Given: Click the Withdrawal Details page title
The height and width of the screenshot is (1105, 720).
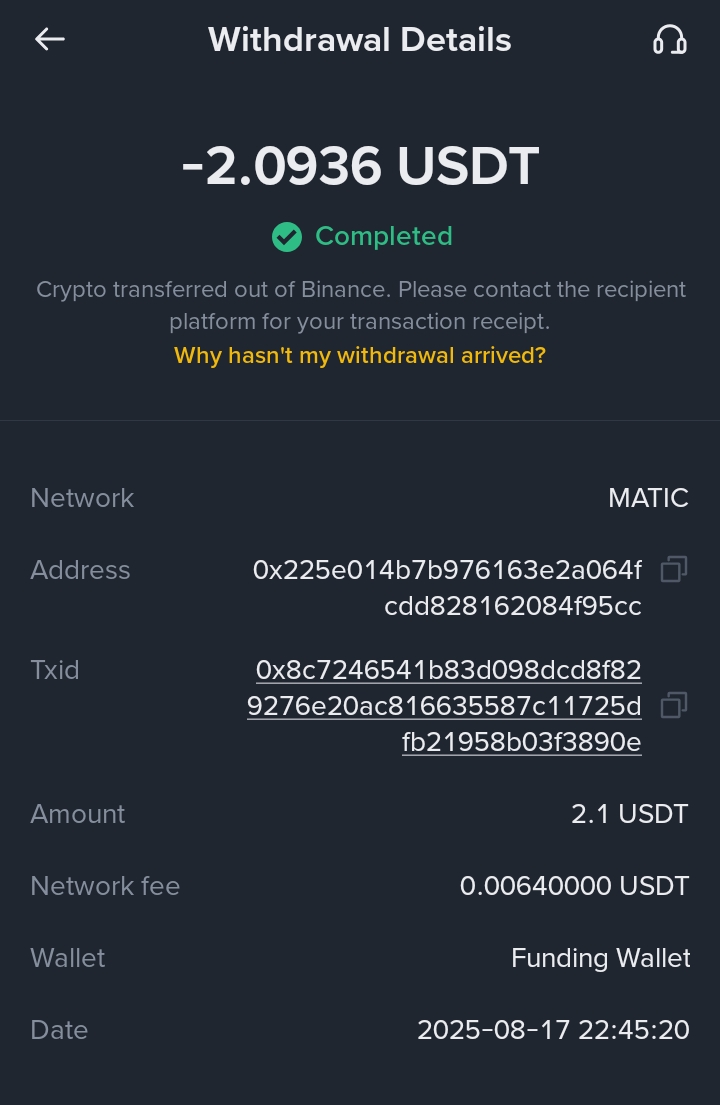Looking at the screenshot, I should [360, 40].
